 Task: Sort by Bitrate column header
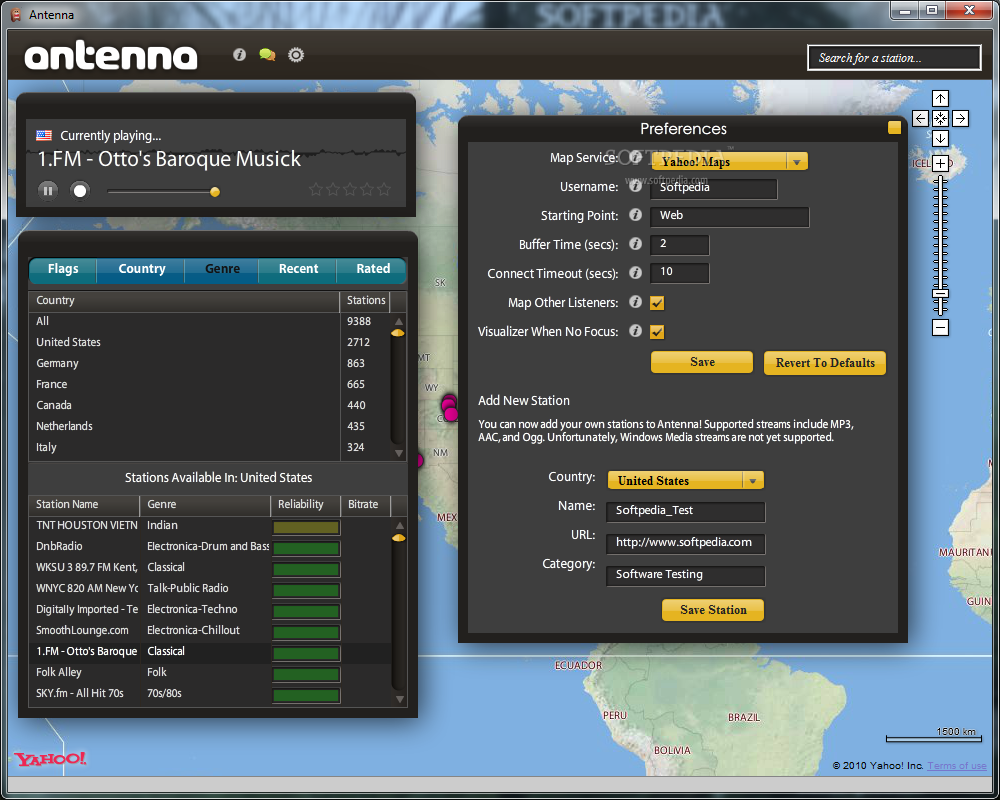(x=365, y=505)
